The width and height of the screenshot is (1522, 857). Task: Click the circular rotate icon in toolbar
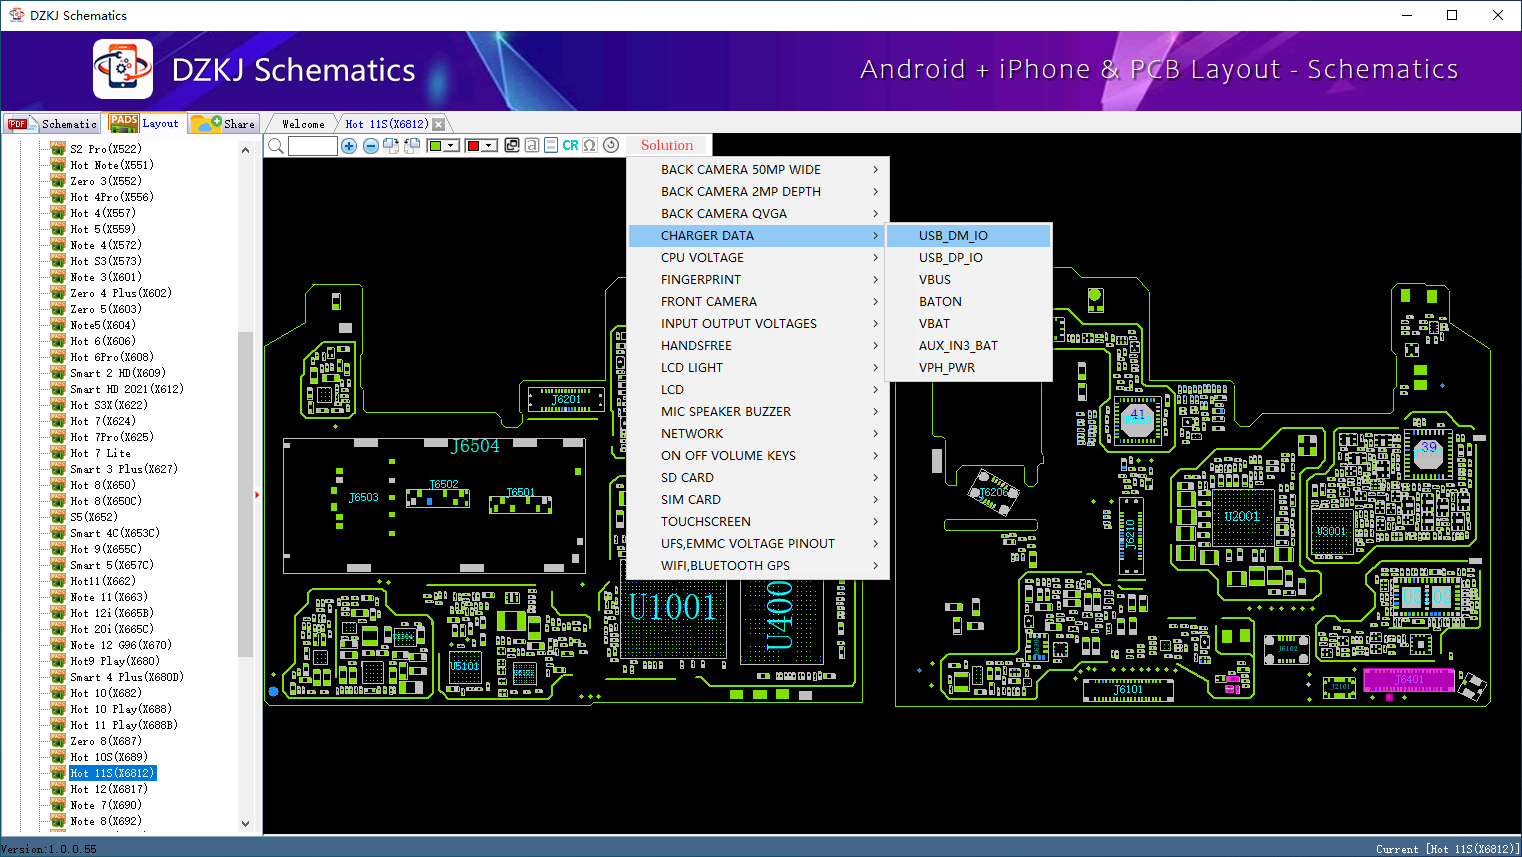(611, 146)
